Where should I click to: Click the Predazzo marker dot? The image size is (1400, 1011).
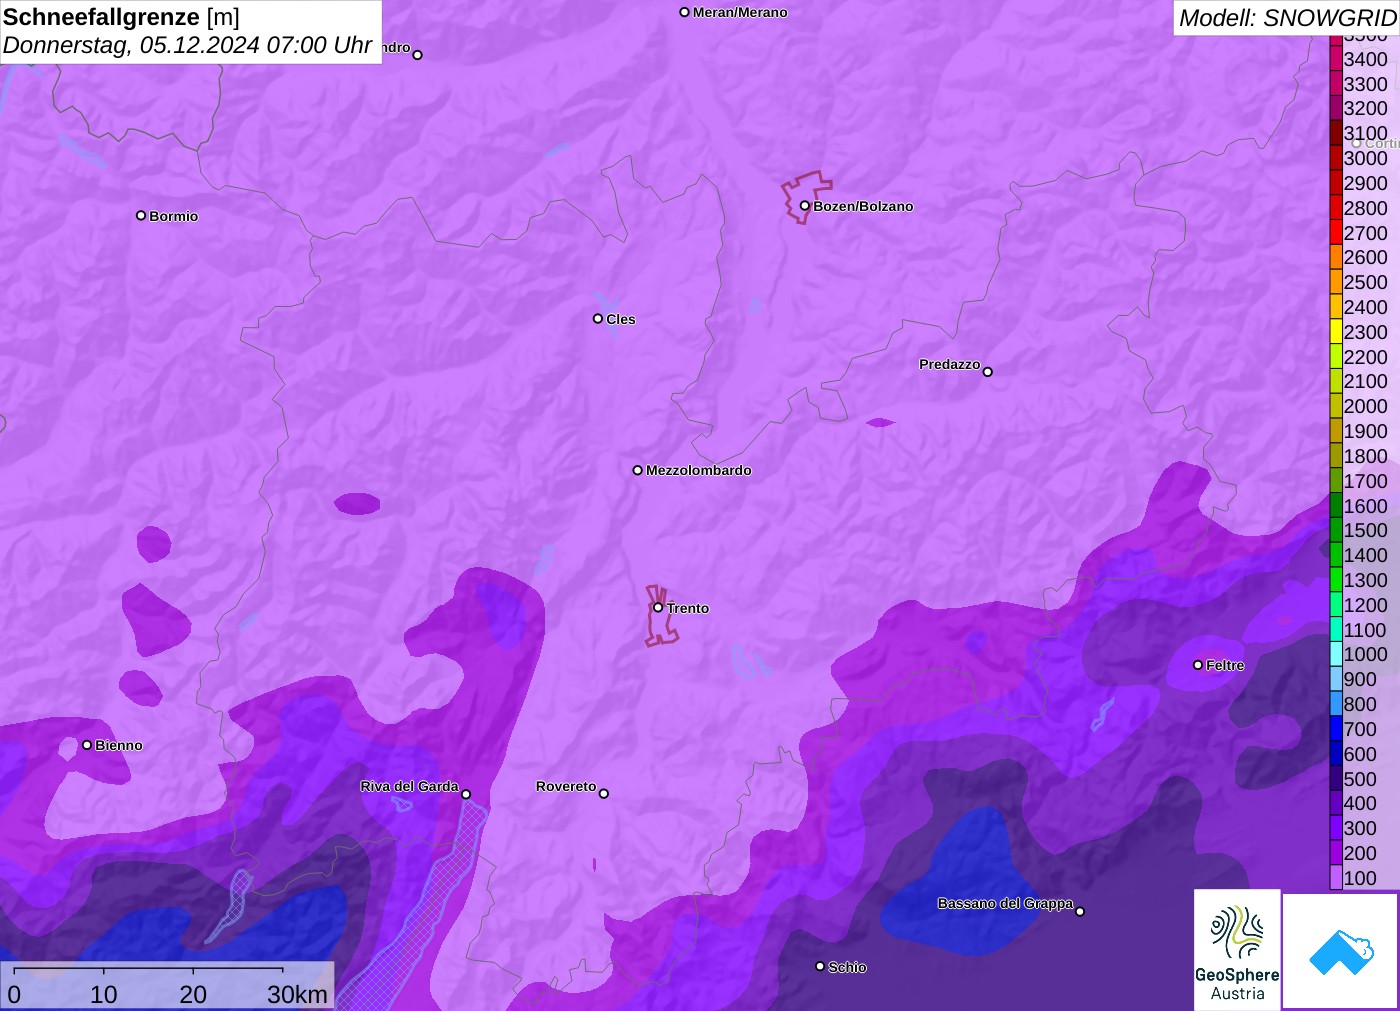(988, 372)
